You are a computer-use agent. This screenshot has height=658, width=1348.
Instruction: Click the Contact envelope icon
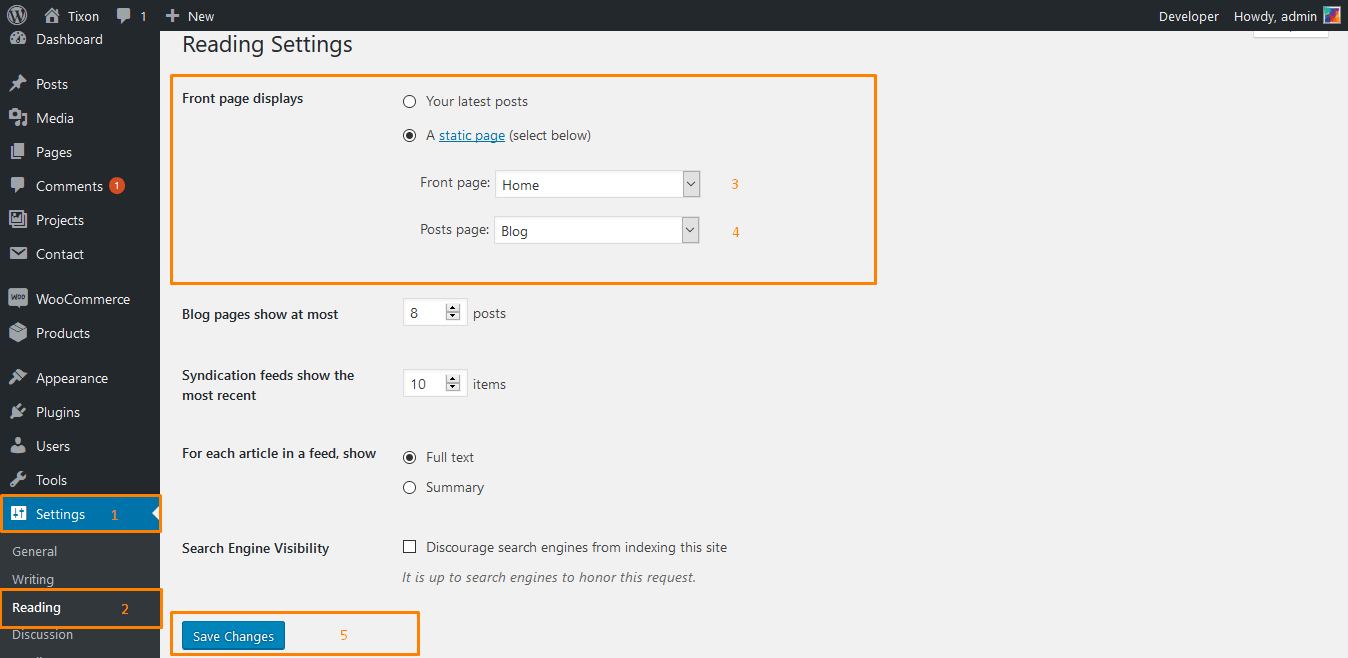[x=17, y=254]
